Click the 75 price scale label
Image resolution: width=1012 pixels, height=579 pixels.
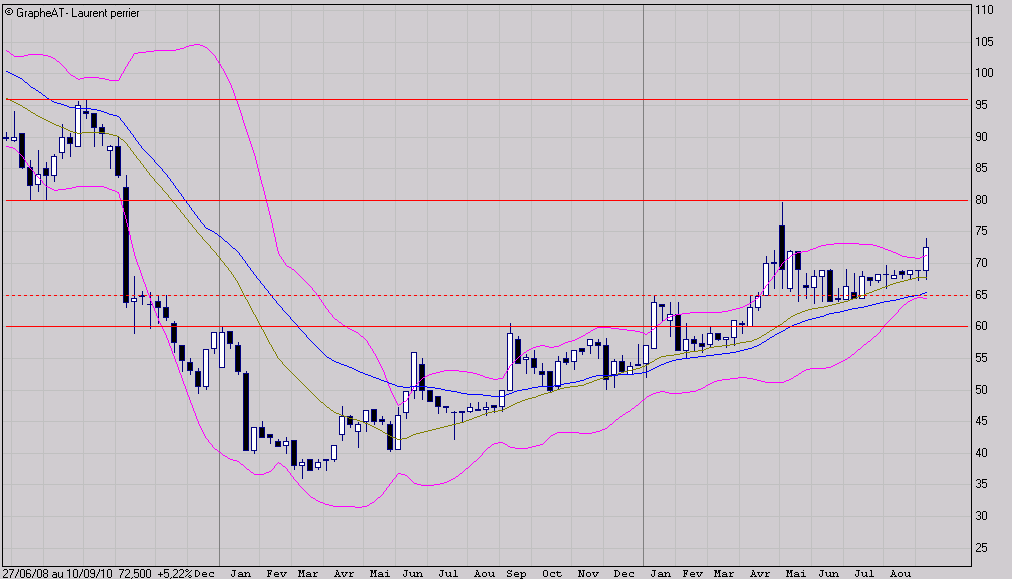[x=981, y=231]
